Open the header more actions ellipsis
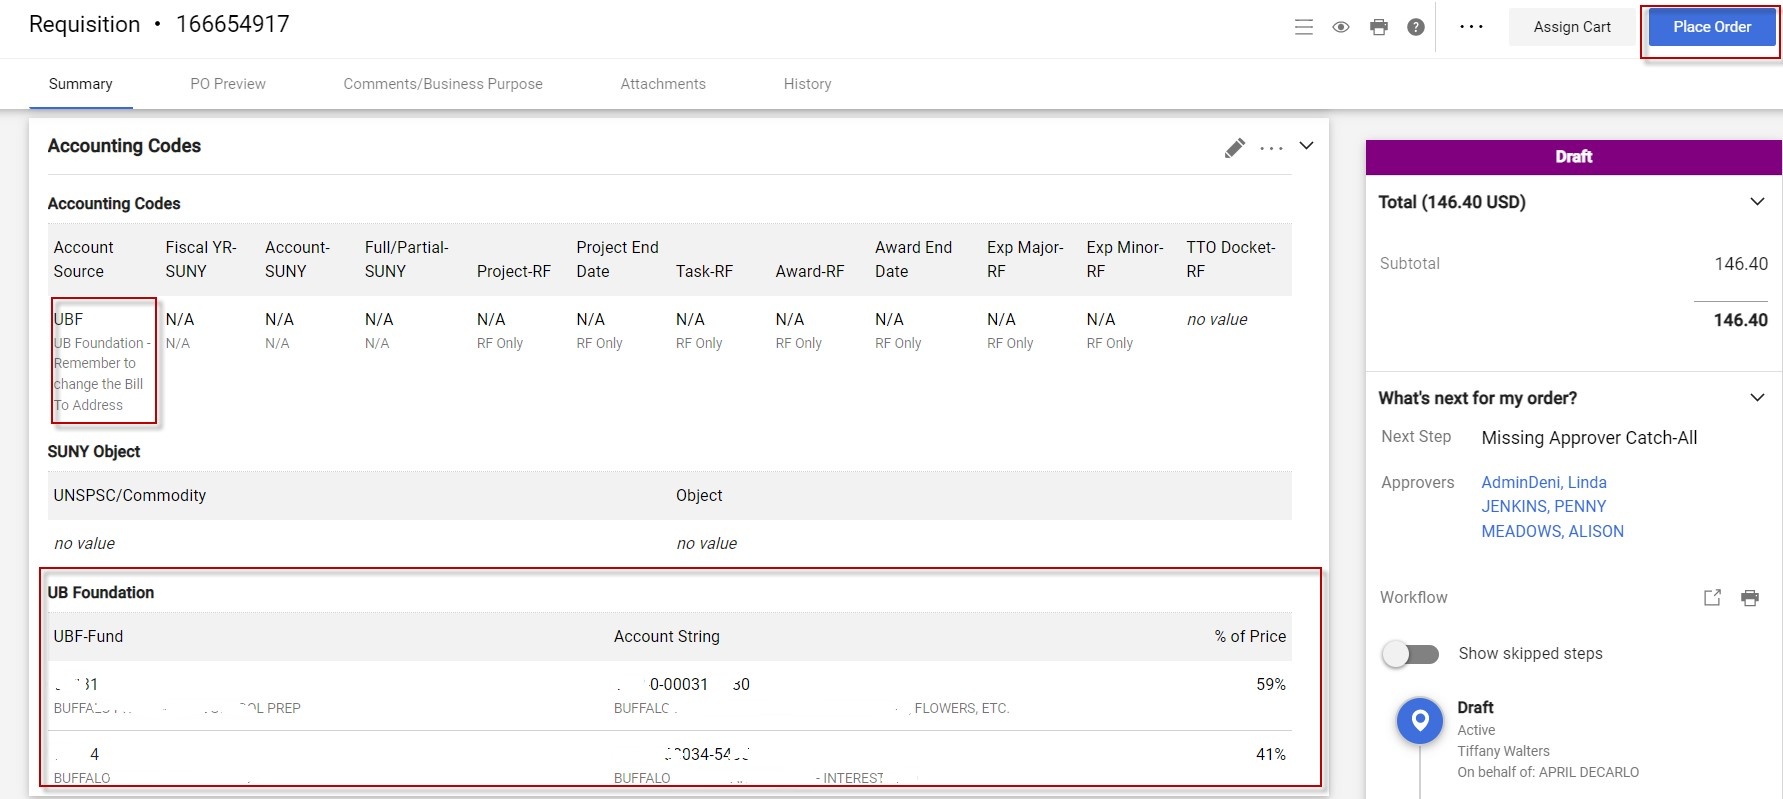 [1471, 27]
